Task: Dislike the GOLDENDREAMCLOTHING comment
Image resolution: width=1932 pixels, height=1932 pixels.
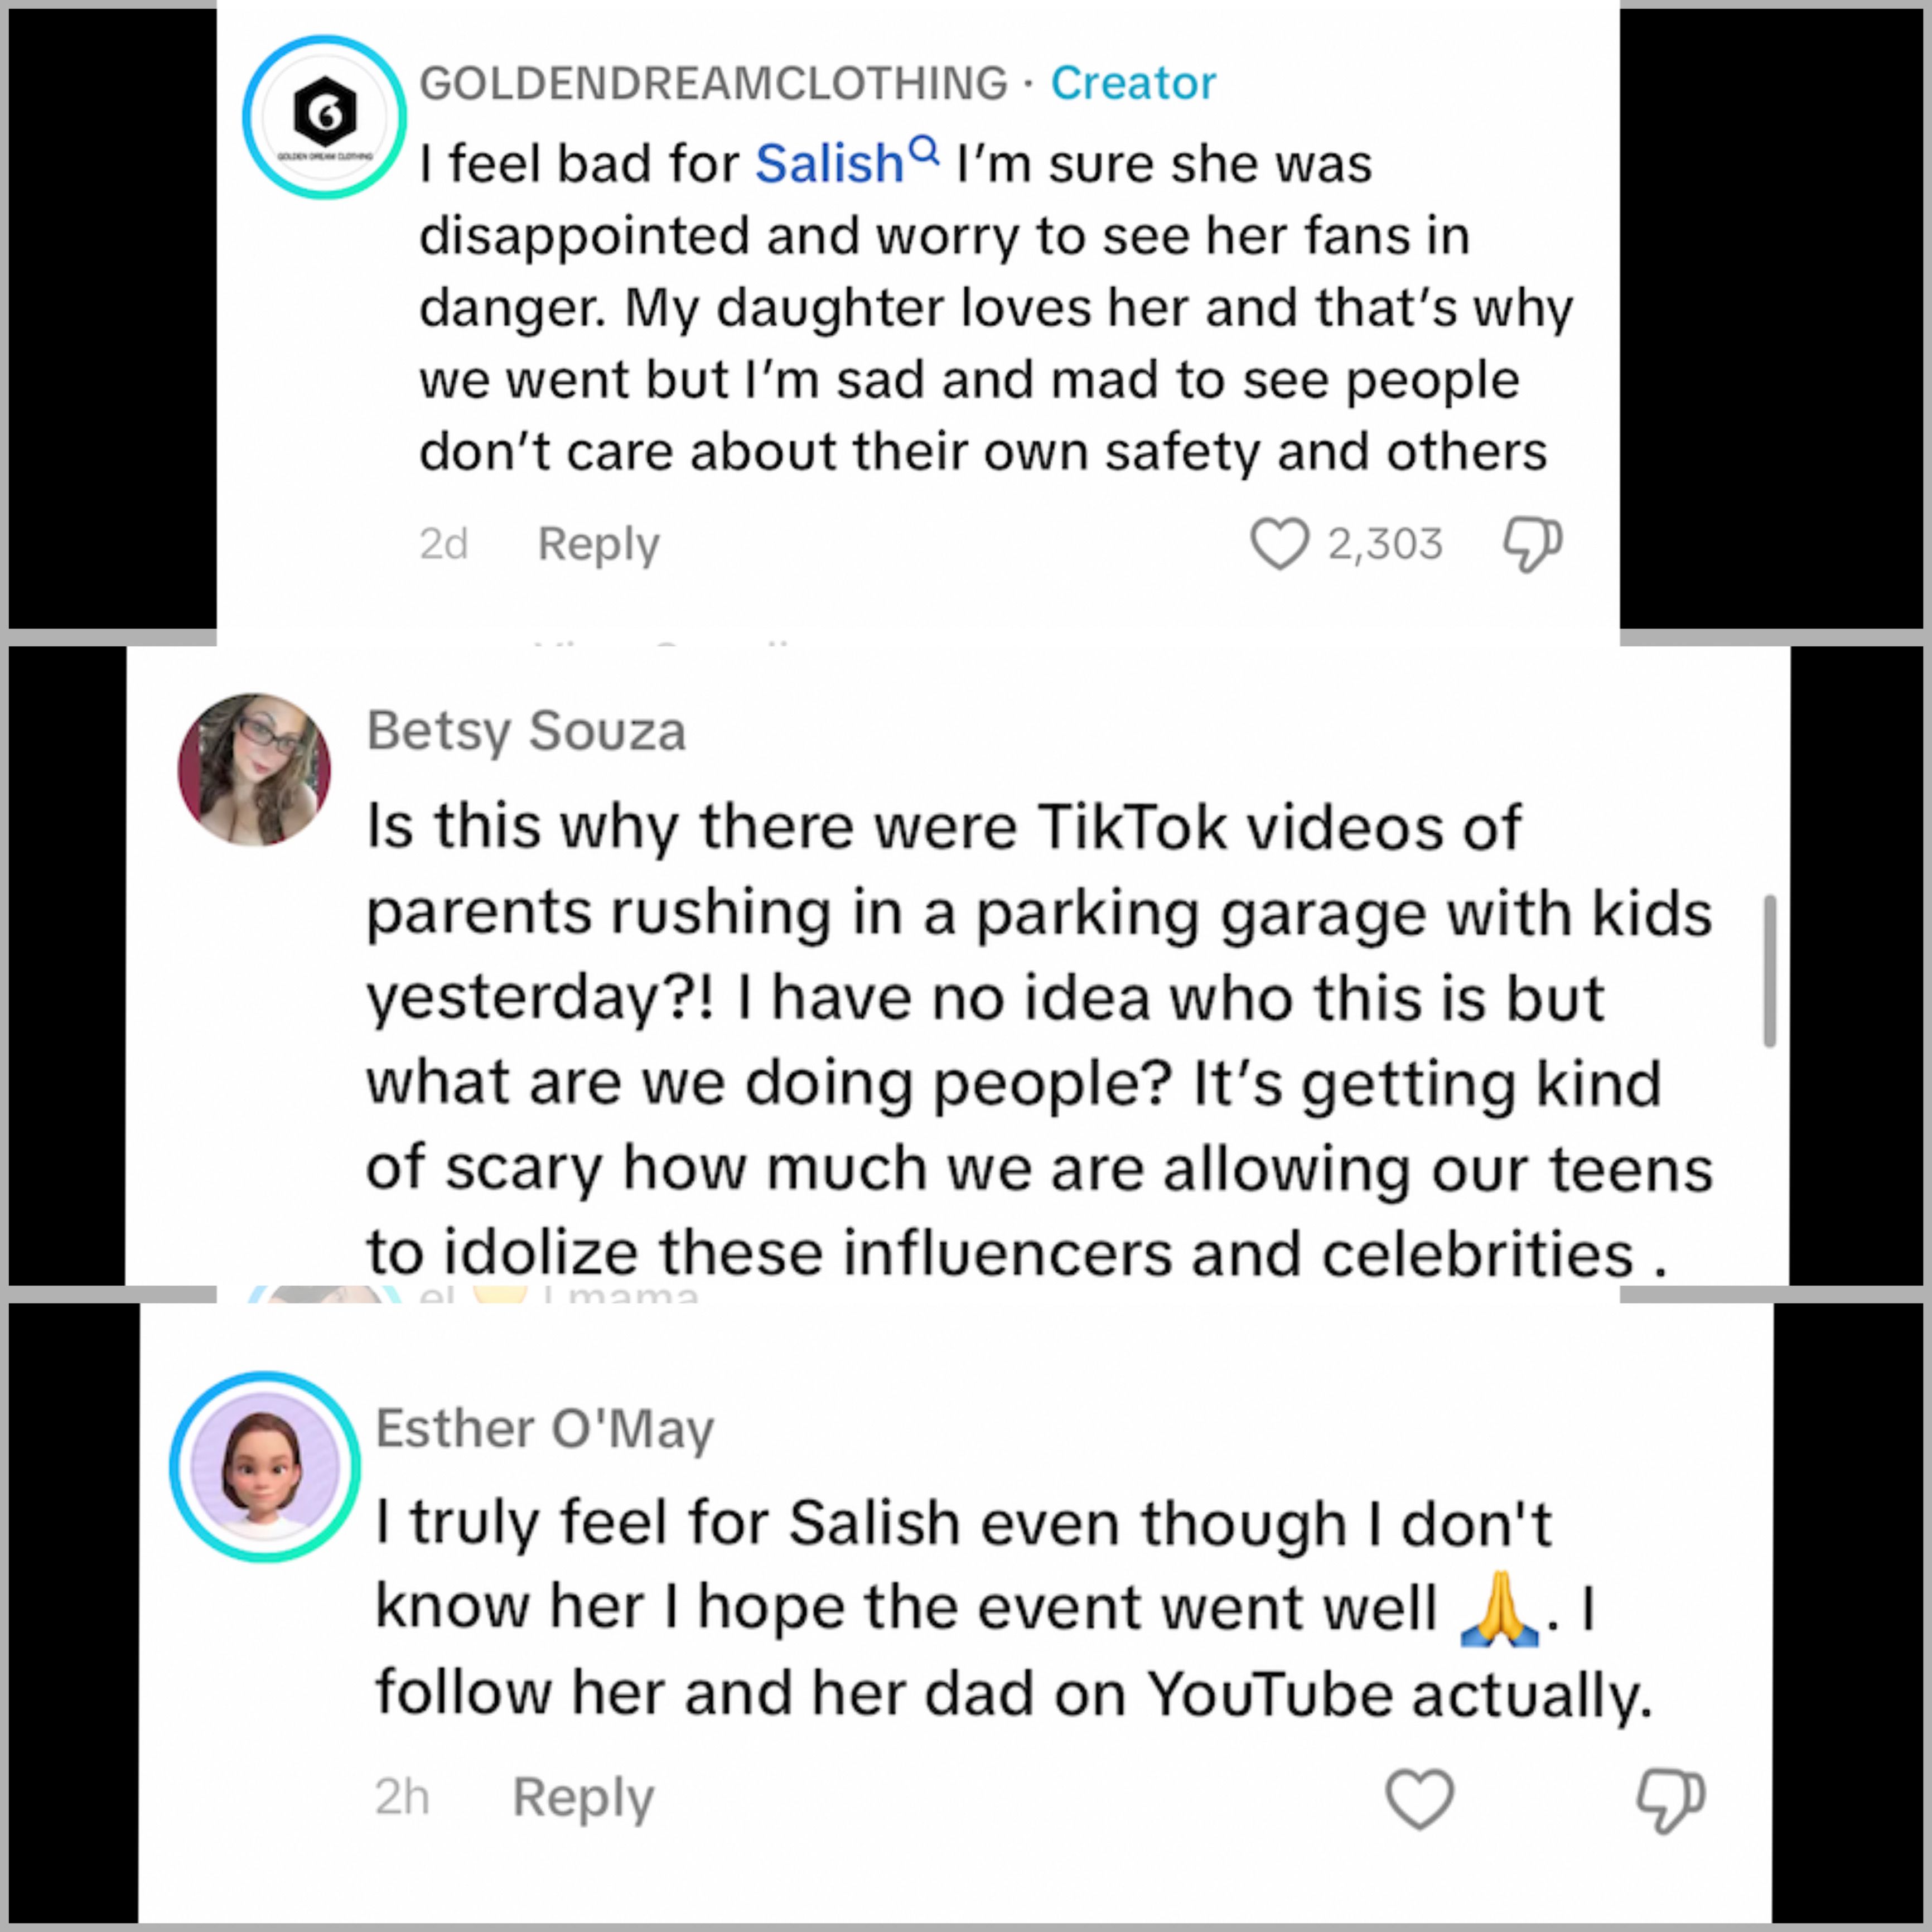Action: click(x=1532, y=544)
